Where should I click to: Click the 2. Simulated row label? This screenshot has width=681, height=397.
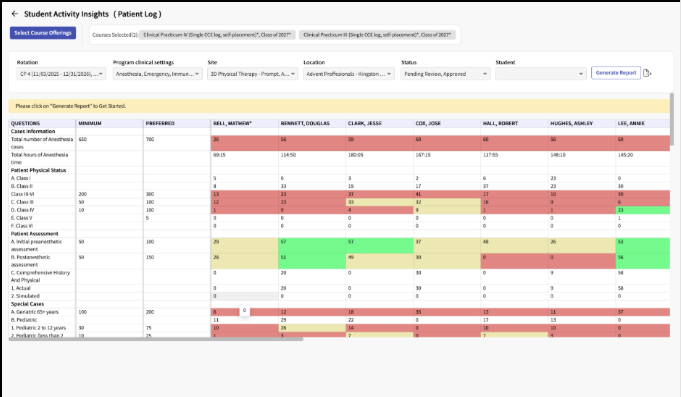tap(25, 296)
